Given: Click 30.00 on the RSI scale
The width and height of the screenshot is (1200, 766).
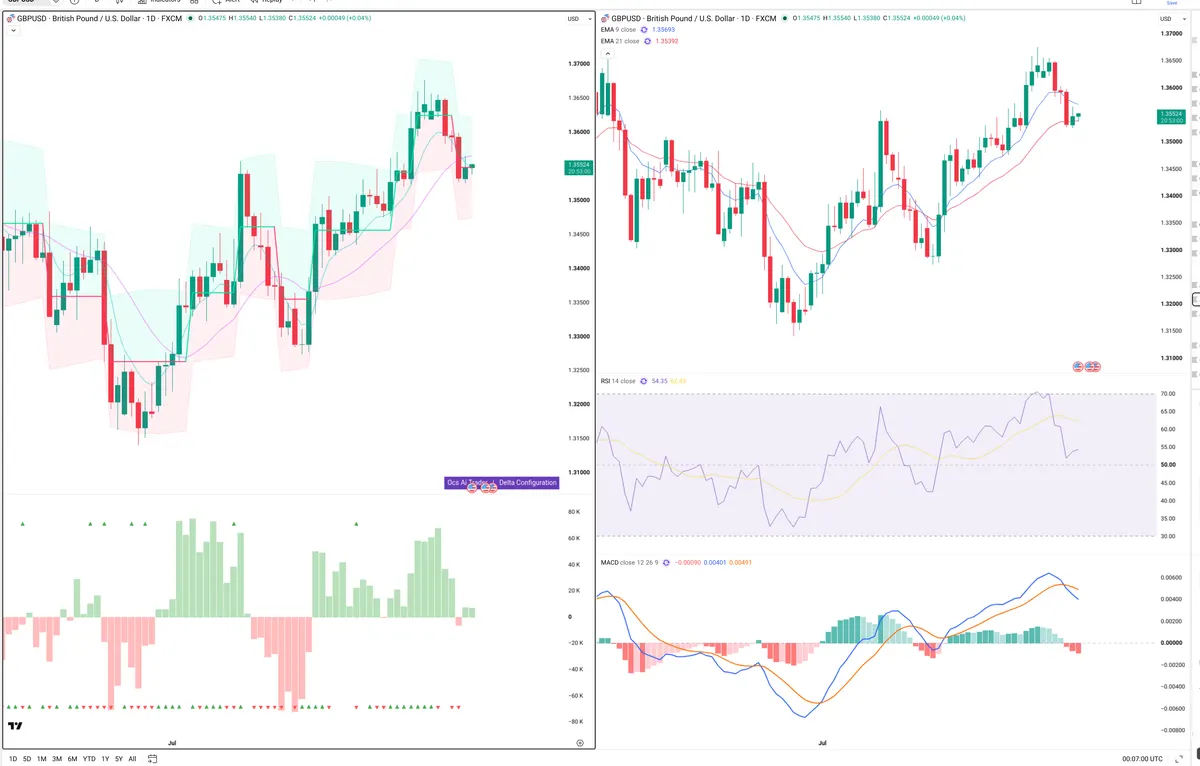Looking at the screenshot, I should (x=1169, y=536).
